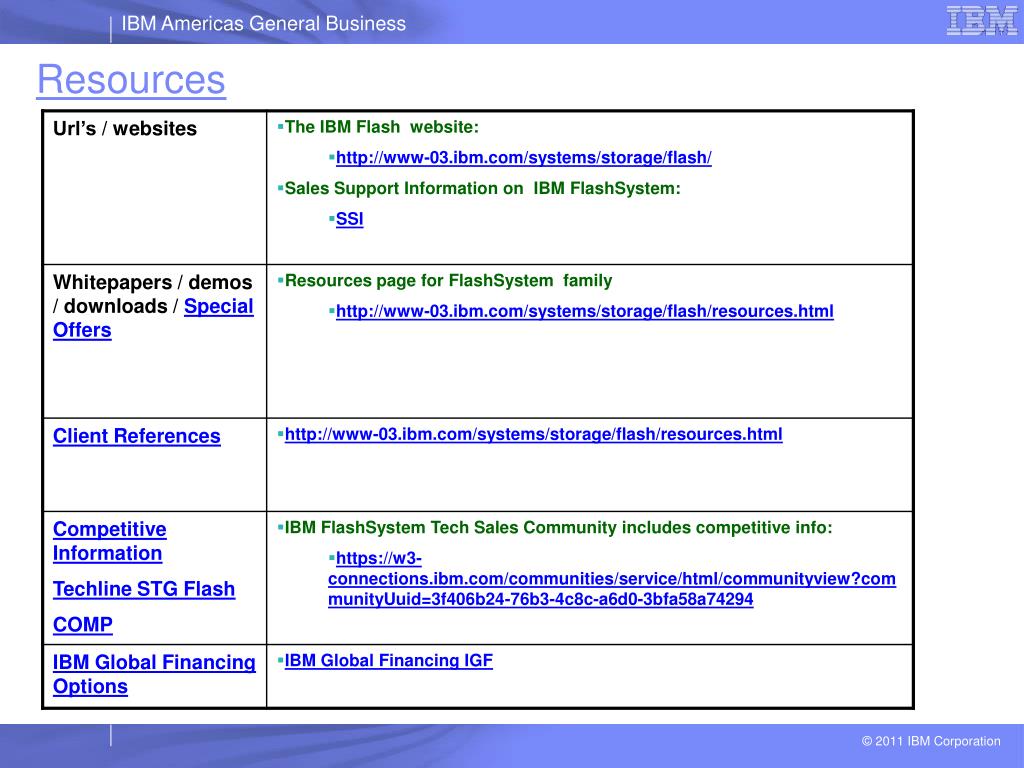Click "Sales Support Information on IBM FlashSystem:" text
Screen dimensions: 1024x768
pyautogui.click(x=483, y=188)
